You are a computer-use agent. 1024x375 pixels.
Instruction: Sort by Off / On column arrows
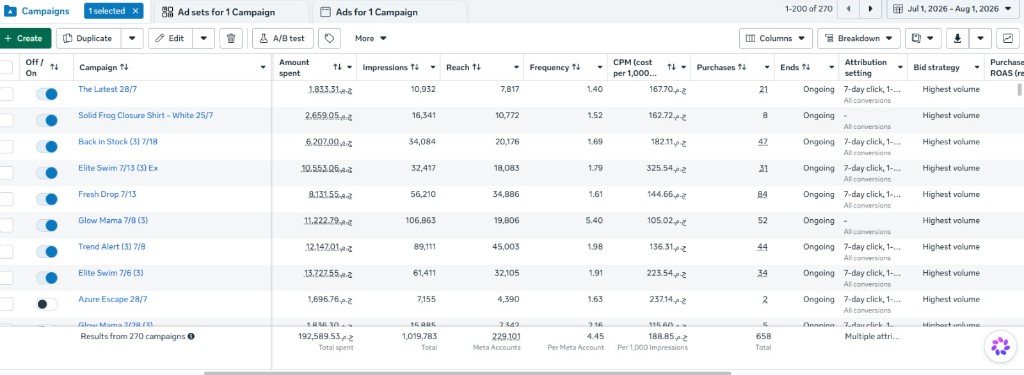tap(54, 67)
